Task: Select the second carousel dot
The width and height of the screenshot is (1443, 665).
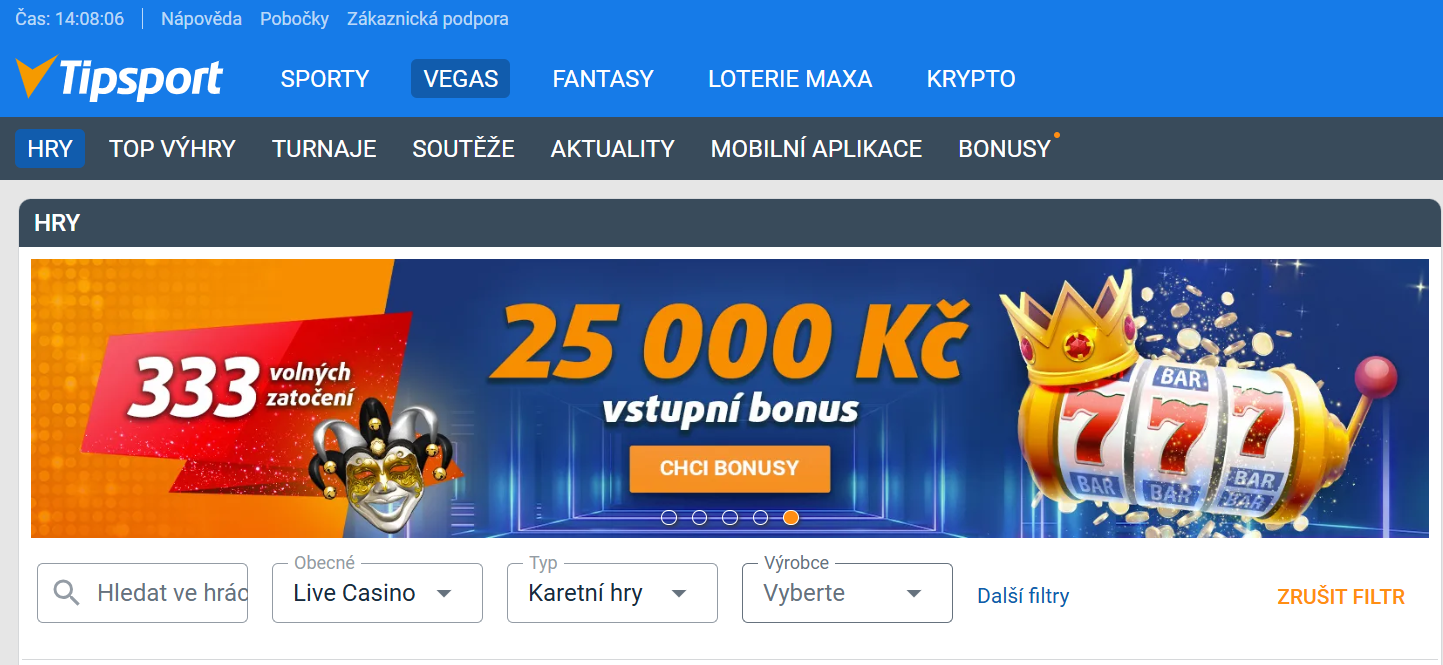Action: click(x=700, y=517)
